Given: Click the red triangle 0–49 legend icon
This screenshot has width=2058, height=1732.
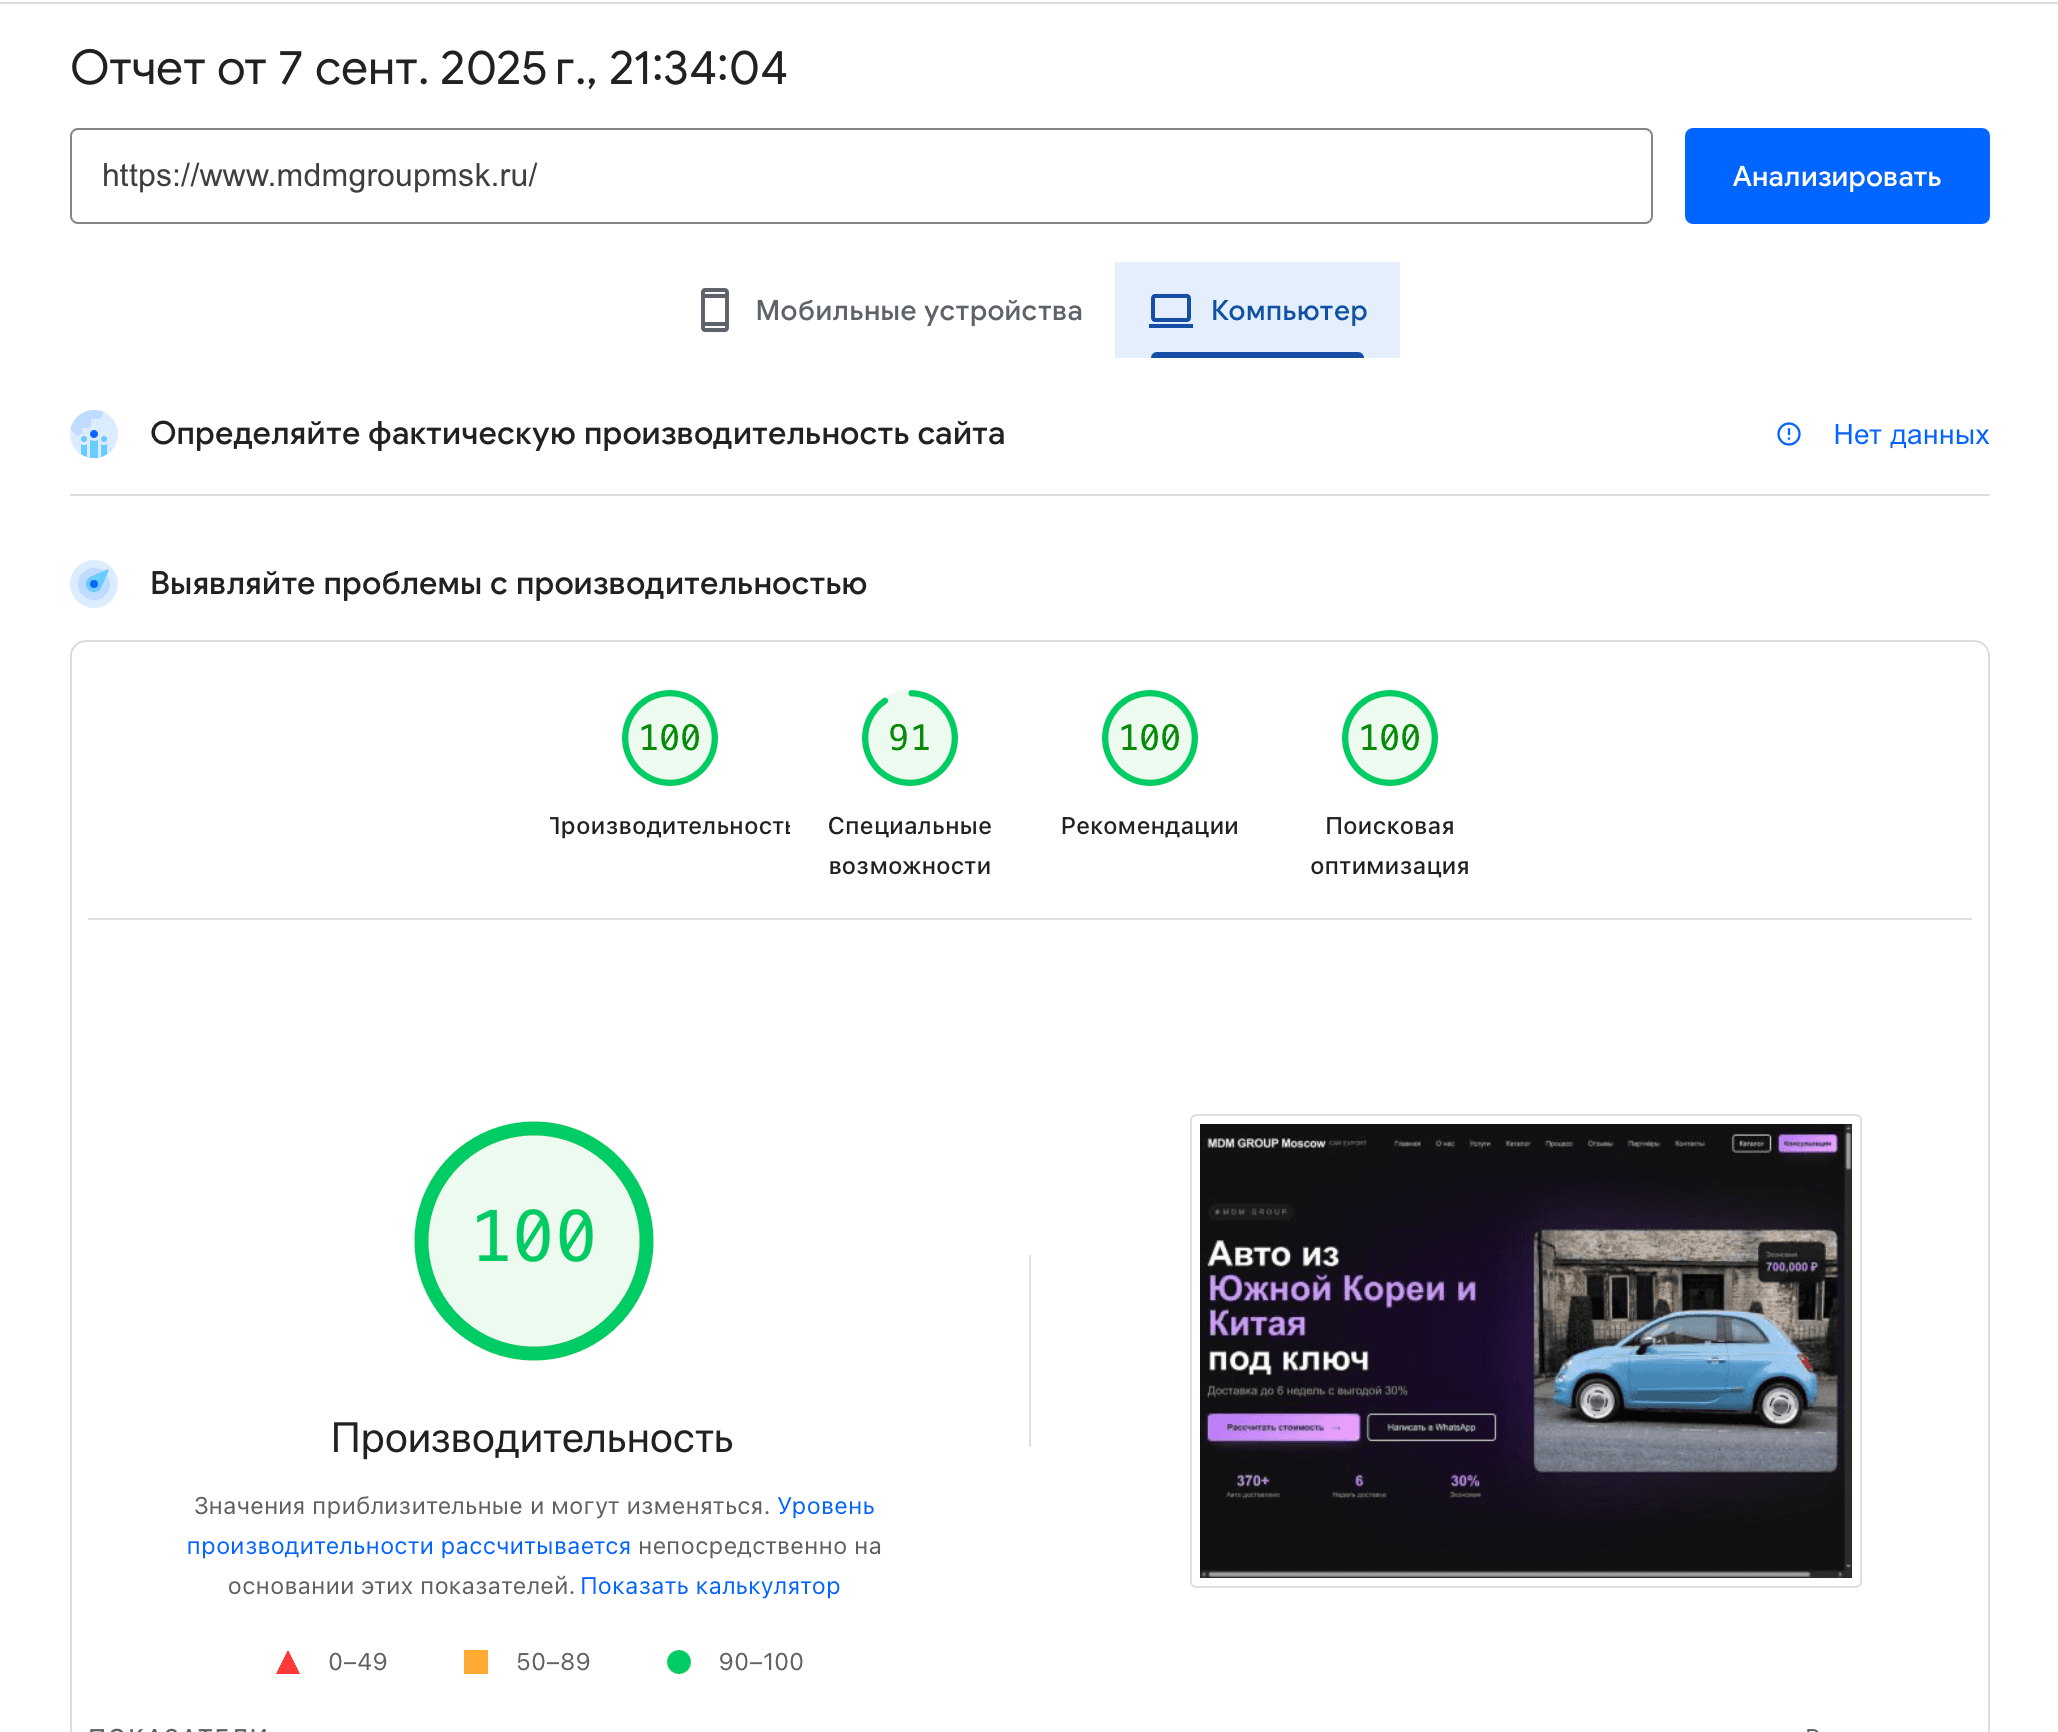Looking at the screenshot, I should coord(288,1662).
